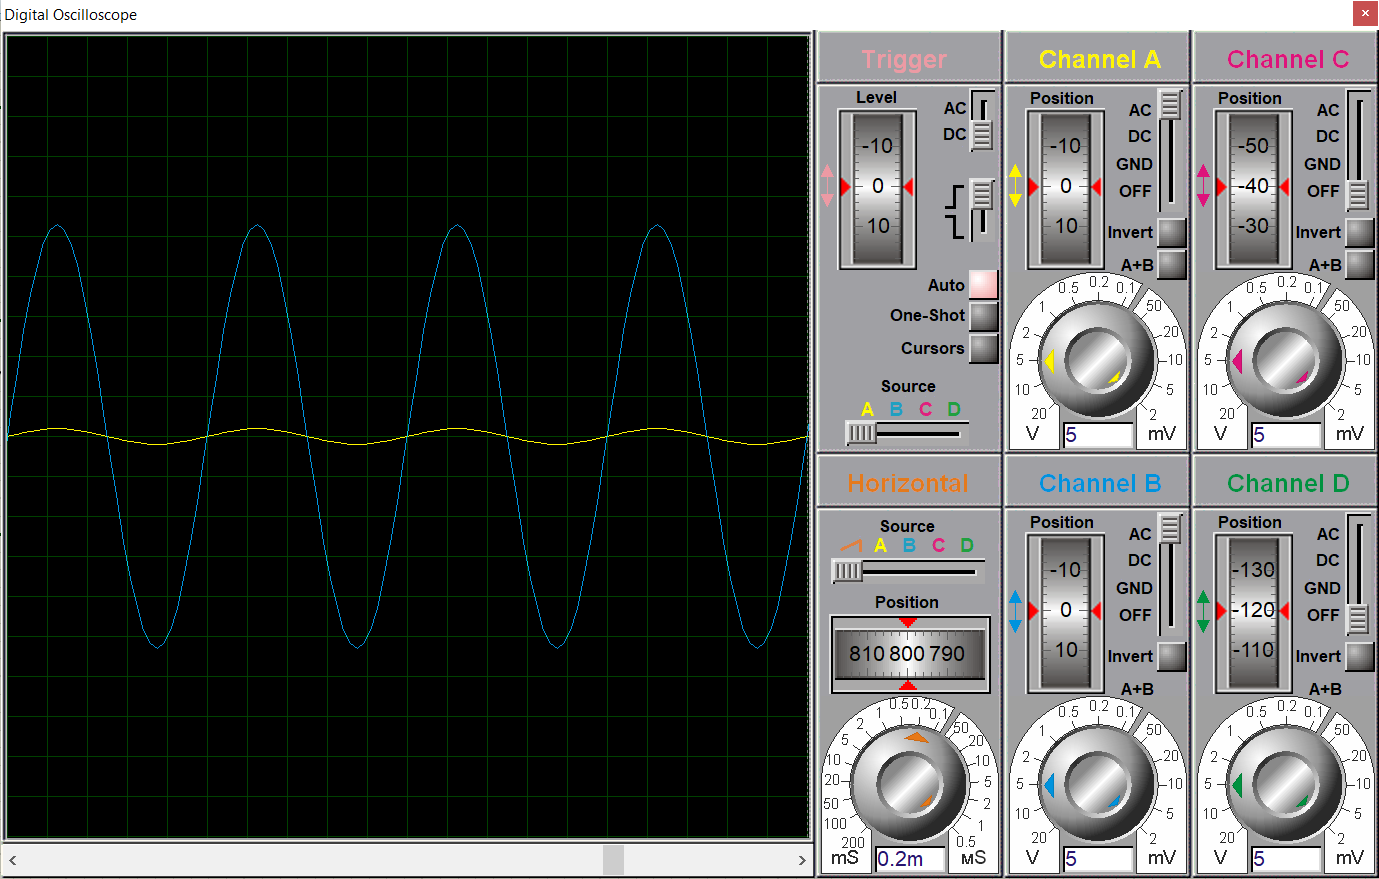The width and height of the screenshot is (1379, 879).
Task: Click the pink Trigger level arrows
Action: pyautogui.click(x=827, y=186)
